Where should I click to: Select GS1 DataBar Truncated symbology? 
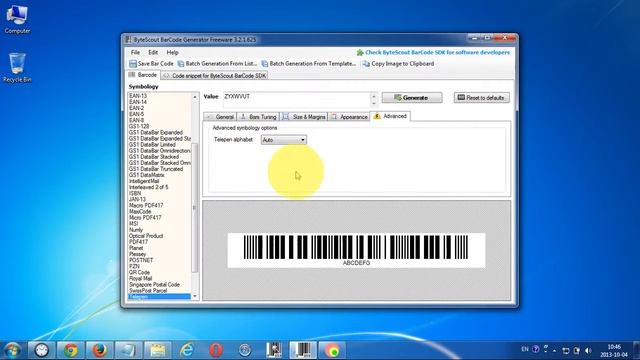coord(156,169)
